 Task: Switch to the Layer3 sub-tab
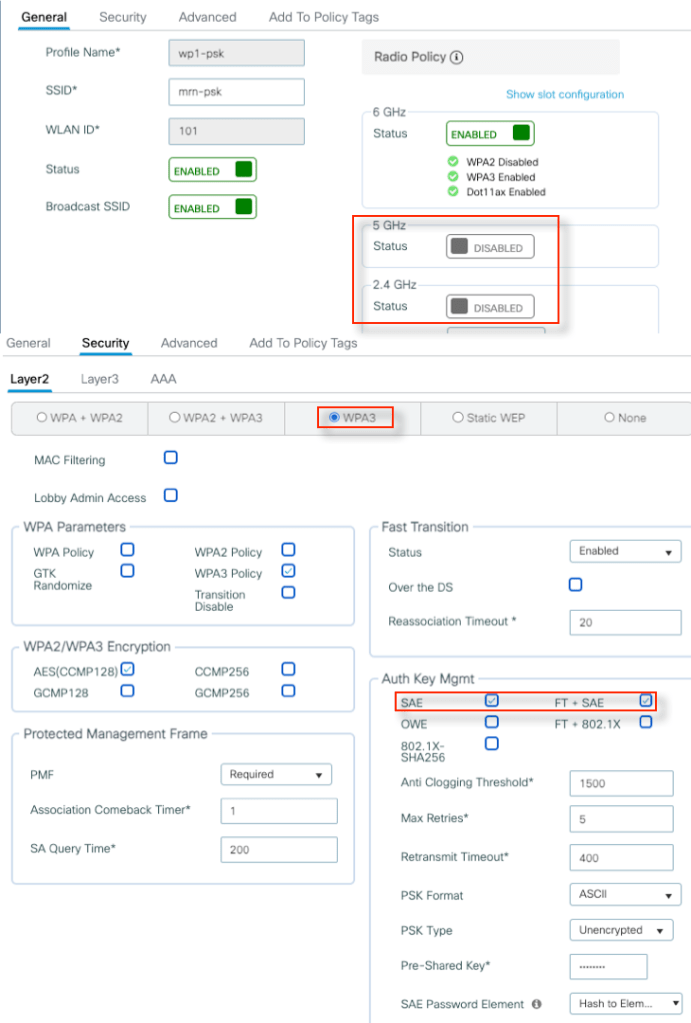pyautogui.click(x=99, y=380)
